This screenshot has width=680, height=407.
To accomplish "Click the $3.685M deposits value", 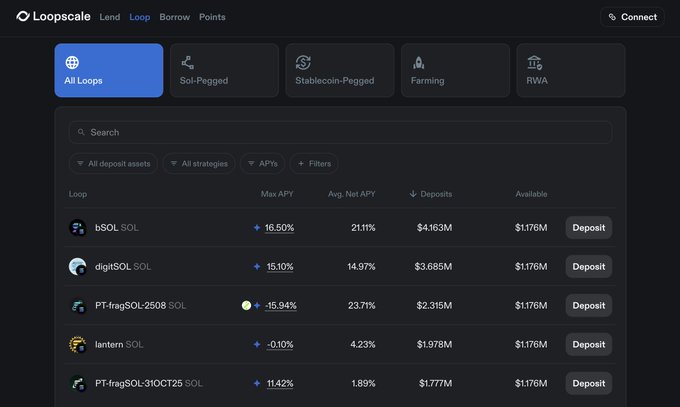I will point(433,267).
